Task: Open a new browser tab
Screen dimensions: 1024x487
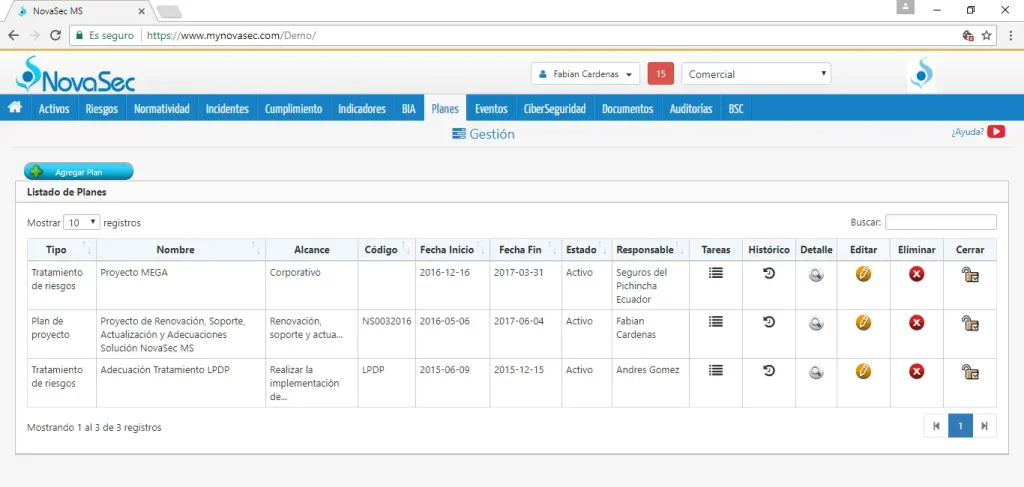Action: coord(170,11)
